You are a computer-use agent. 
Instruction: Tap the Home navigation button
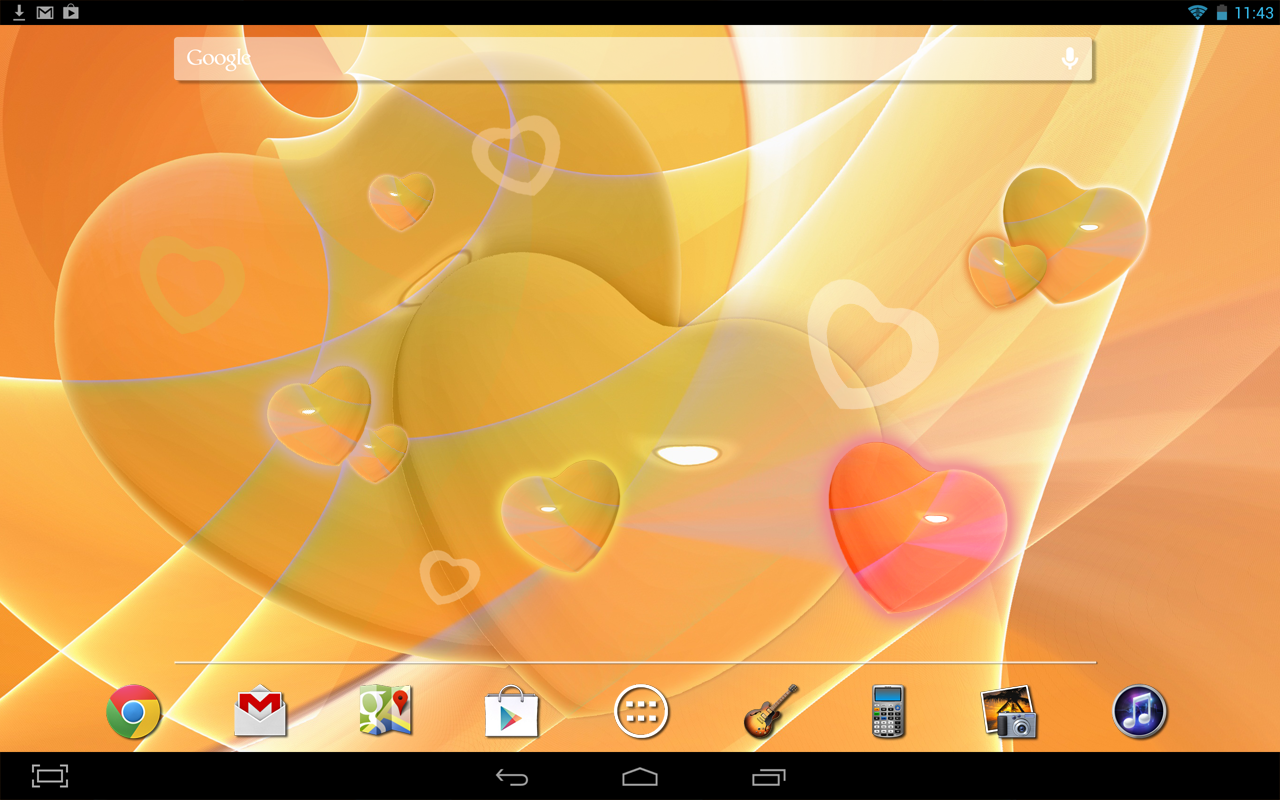point(640,777)
